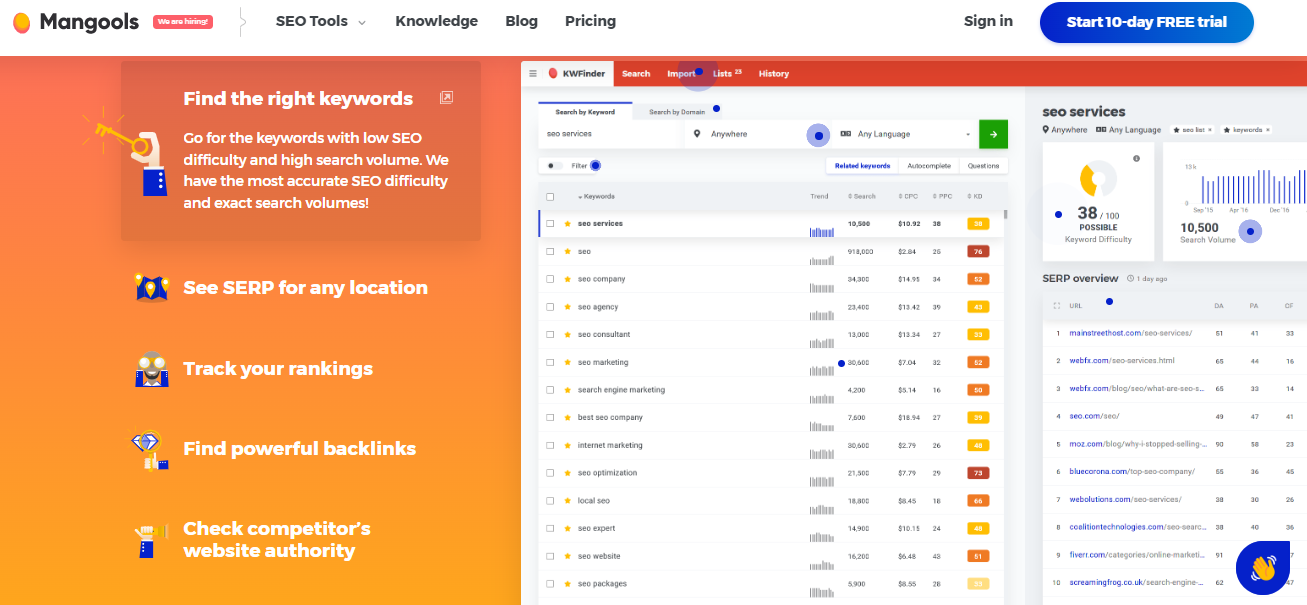The image size is (1307, 605).
Task: Toggle the Filter switch
Action: pos(553,166)
